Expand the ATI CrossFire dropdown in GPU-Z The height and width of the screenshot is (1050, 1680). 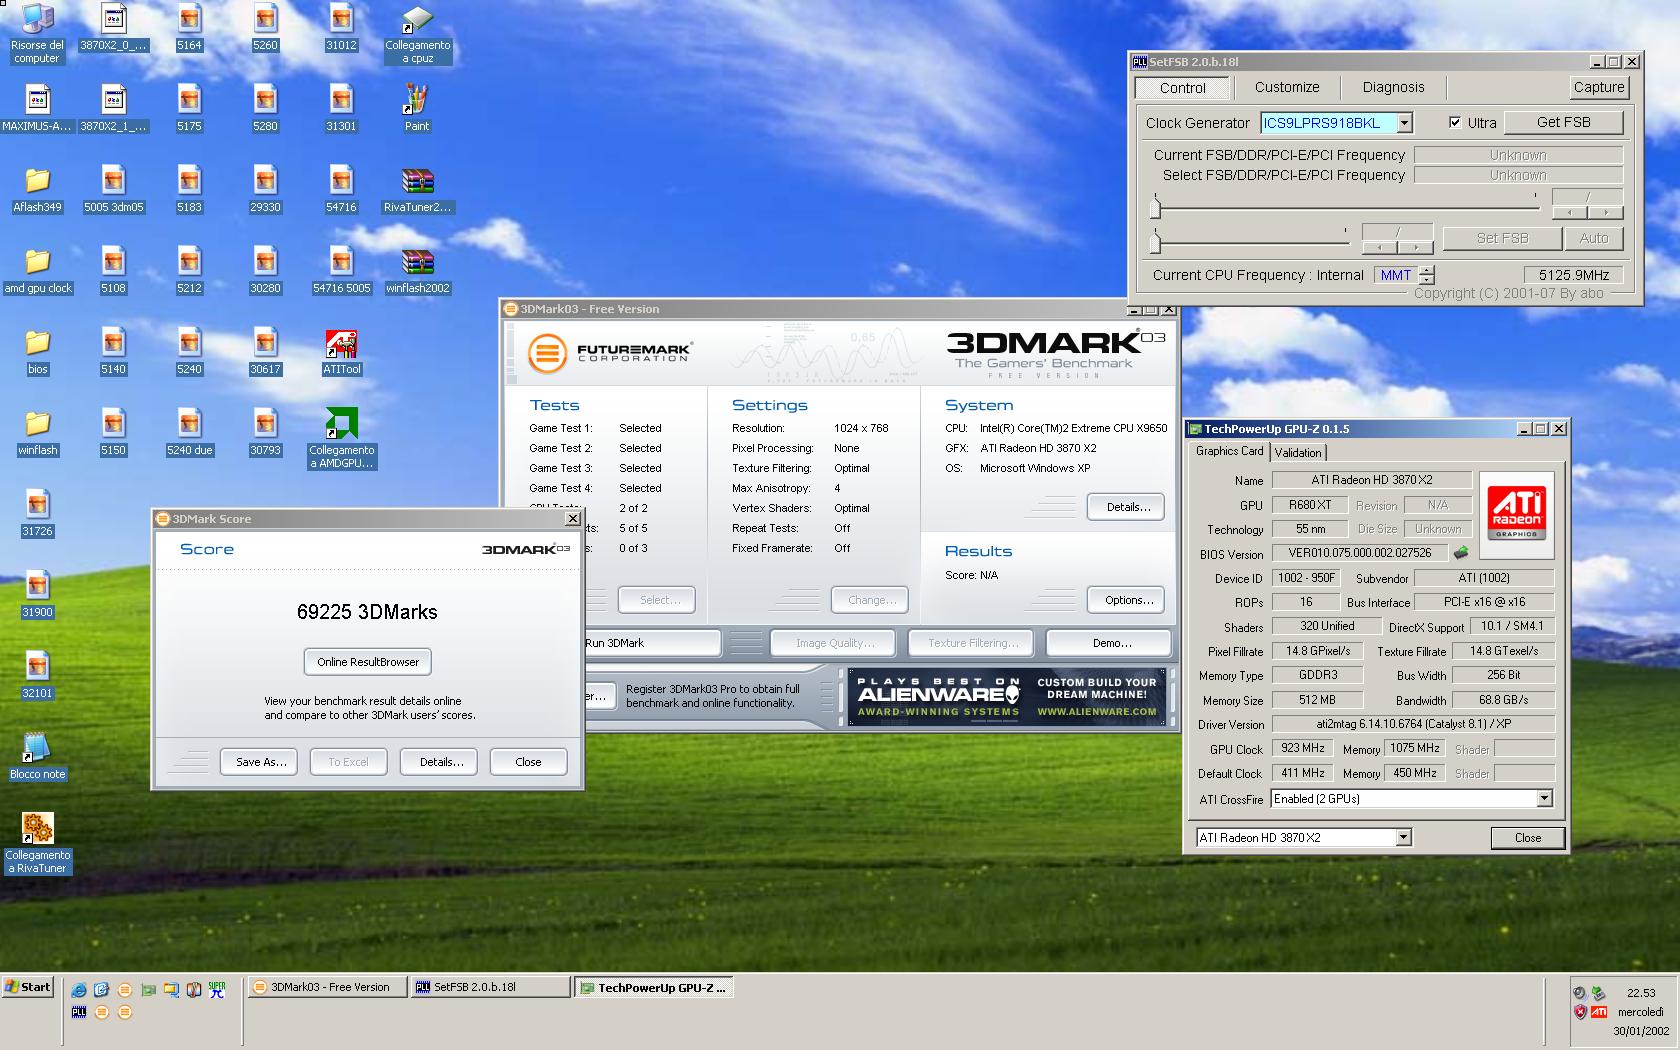[1544, 798]
